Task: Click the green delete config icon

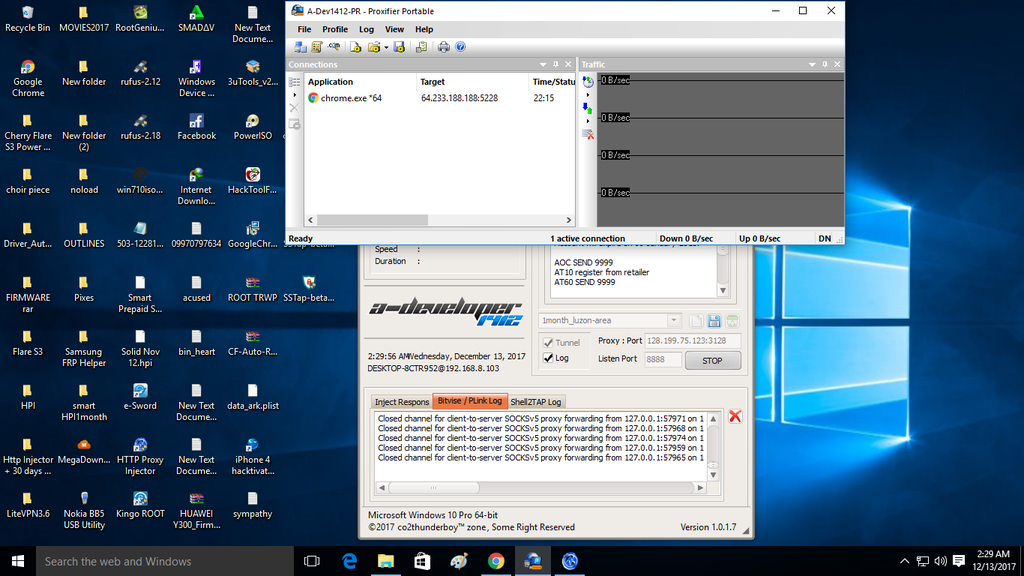Action: tap(732, 321)
